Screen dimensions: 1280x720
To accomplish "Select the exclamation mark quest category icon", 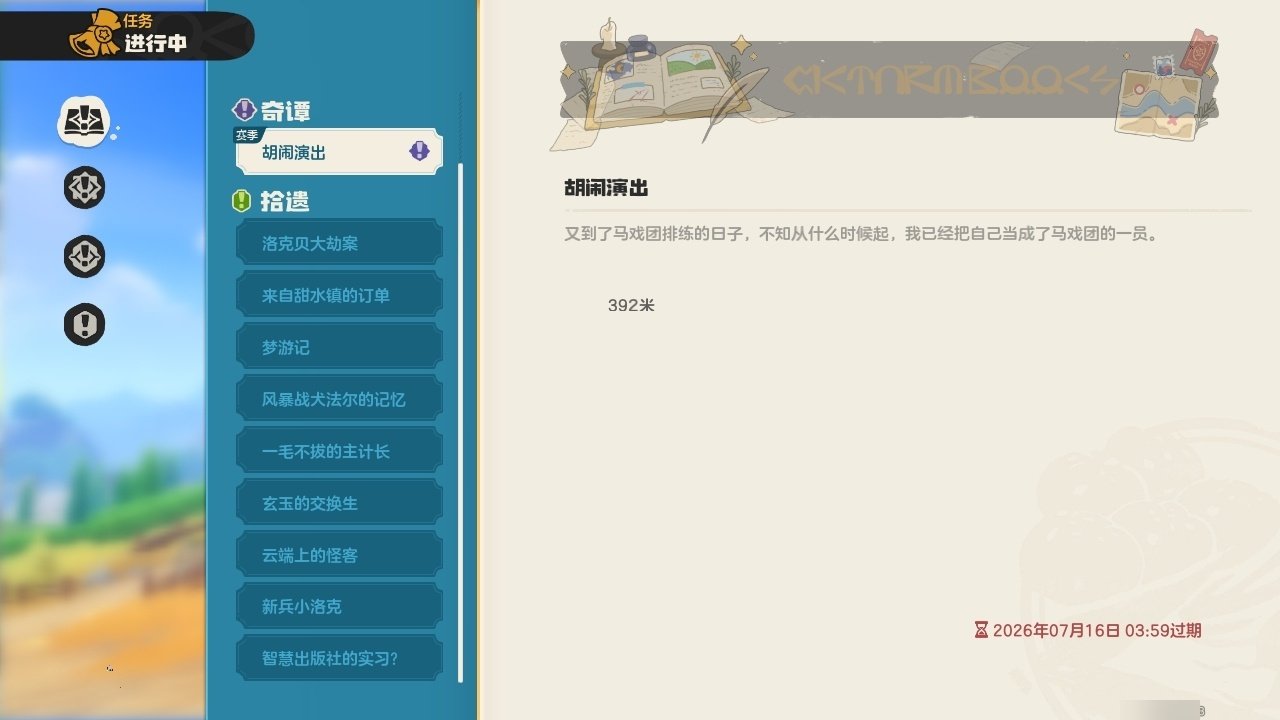I will pos(85,325).
